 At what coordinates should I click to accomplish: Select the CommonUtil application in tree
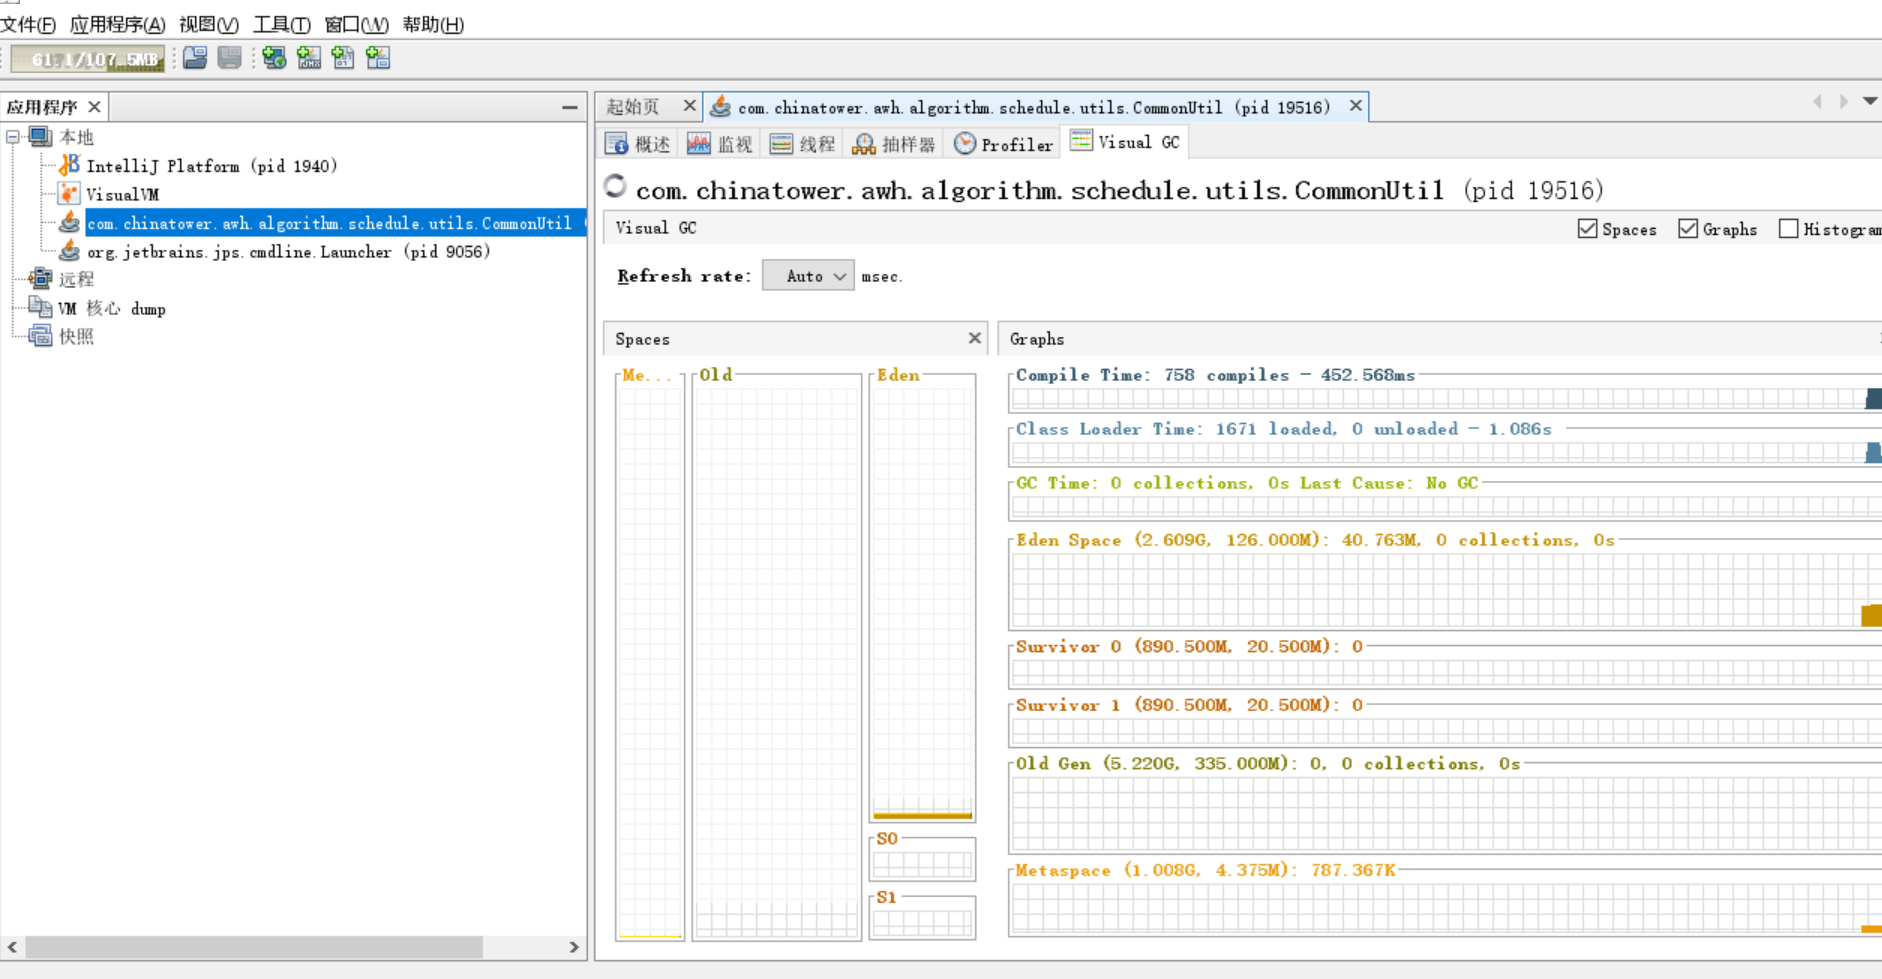pos(334,223)
